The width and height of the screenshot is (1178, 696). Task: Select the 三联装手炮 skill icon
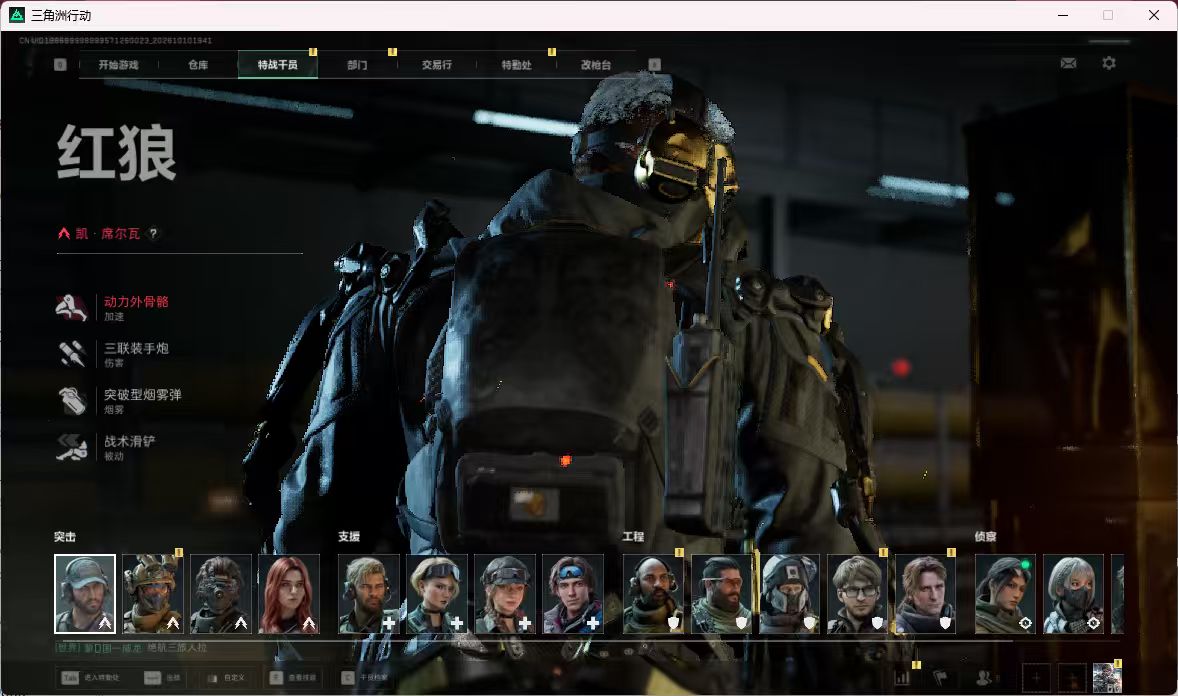[72, 354]
